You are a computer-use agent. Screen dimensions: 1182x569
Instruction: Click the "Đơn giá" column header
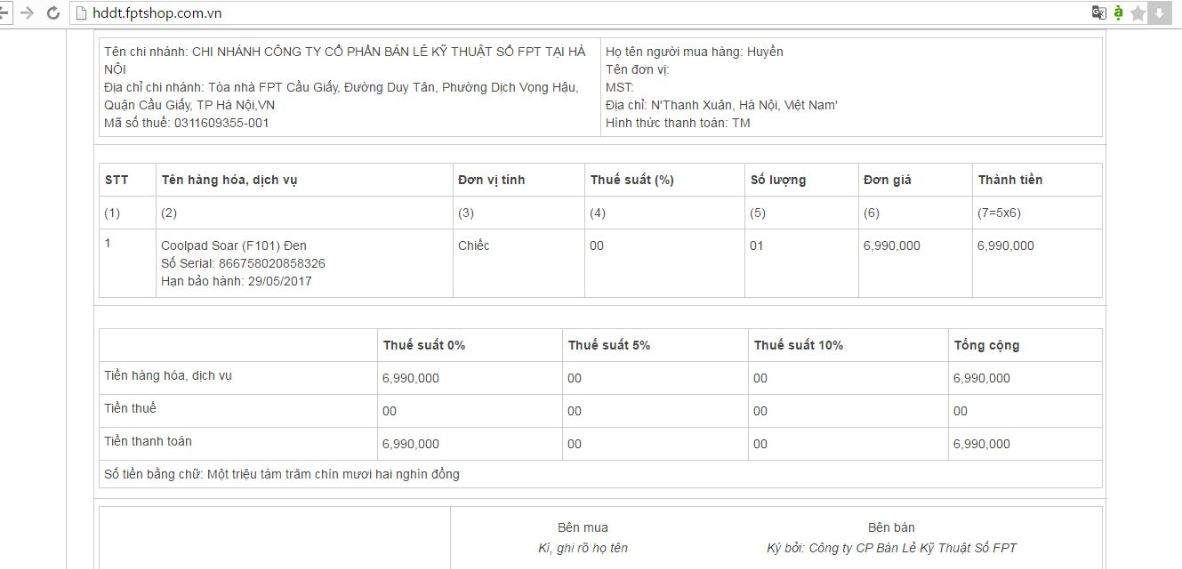(x=887, y=180)
